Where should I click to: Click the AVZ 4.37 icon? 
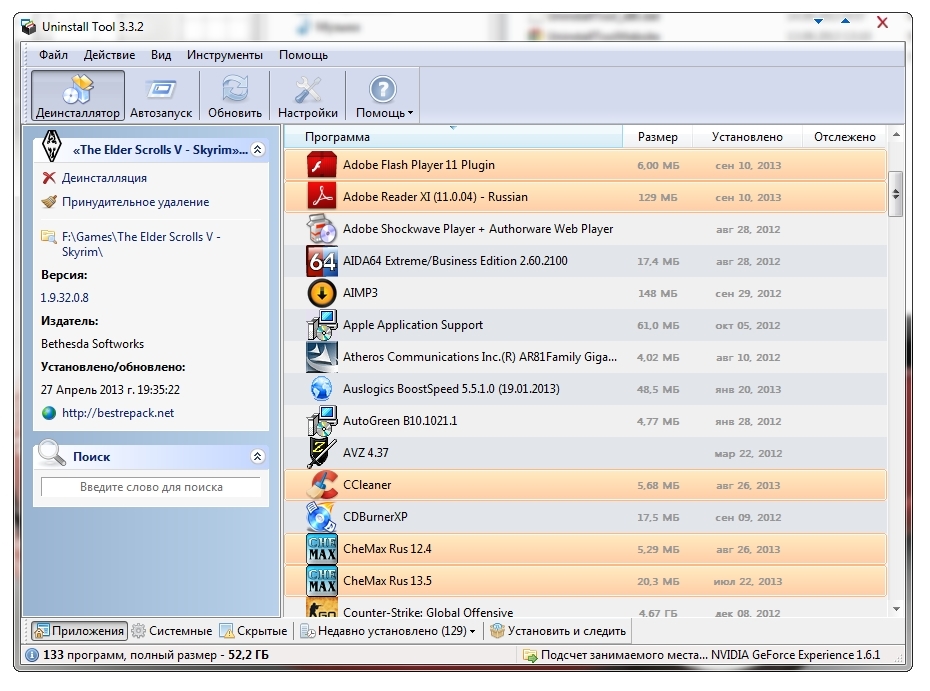(x=322, y=453)
